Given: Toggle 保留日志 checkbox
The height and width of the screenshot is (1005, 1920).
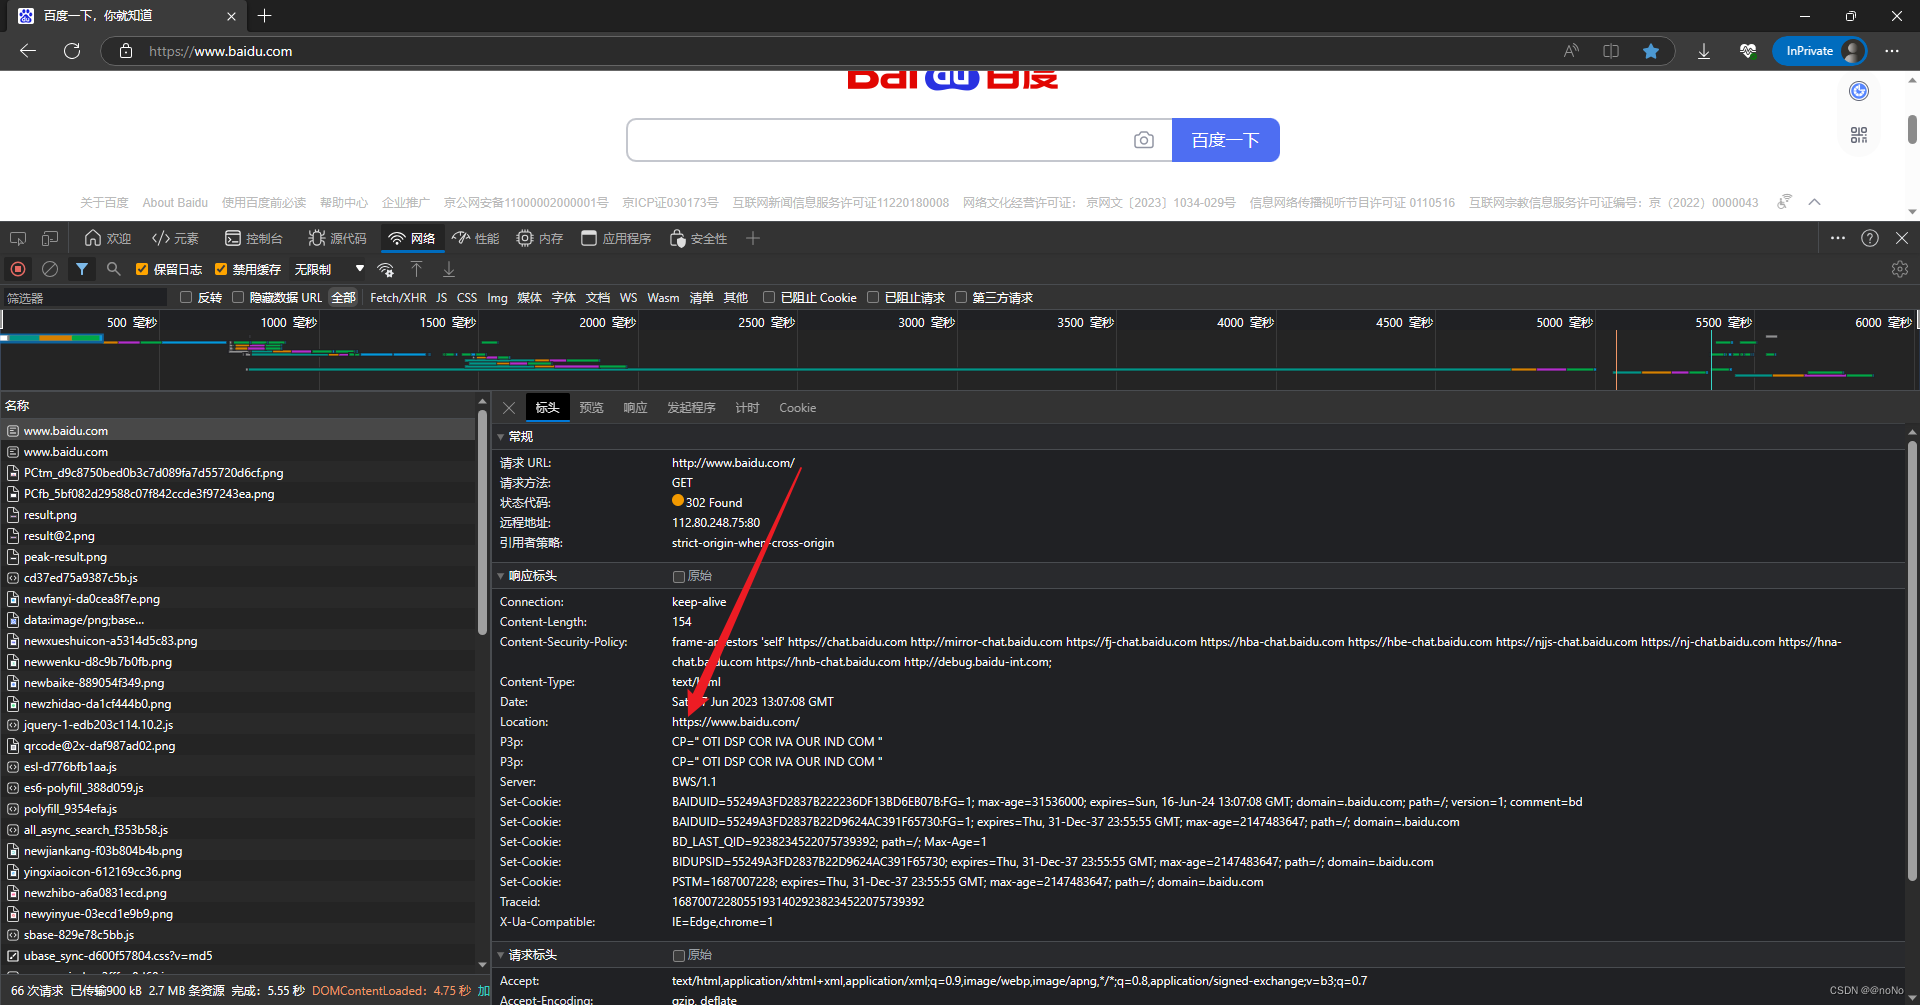Looking at the screenshot, I should tap(142, 269).
